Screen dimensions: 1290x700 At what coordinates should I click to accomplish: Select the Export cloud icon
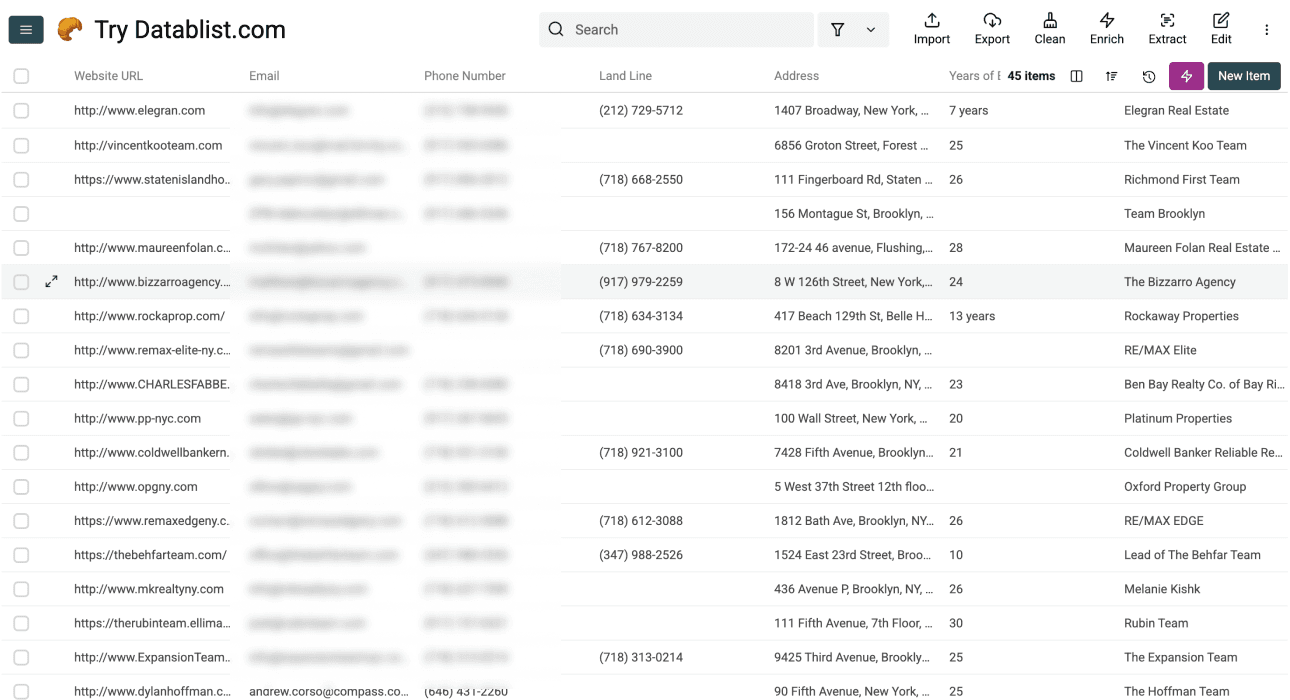[991, 28]
